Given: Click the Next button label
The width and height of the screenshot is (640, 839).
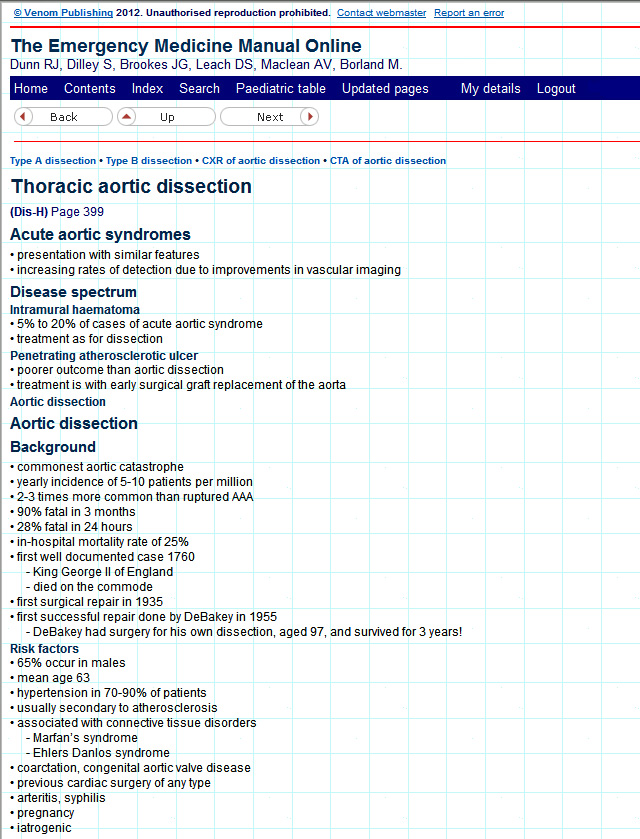Looking at the screenshot, I should click(x=270, y=117).
